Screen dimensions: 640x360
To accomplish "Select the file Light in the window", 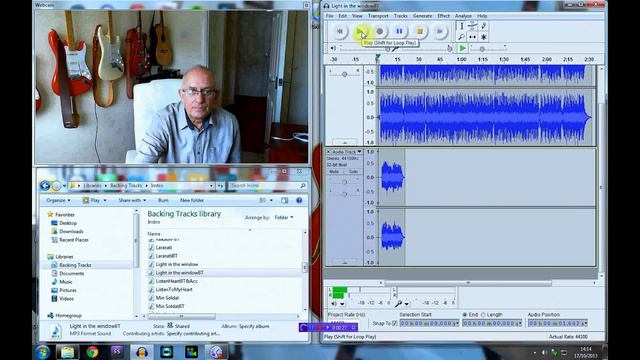I will [x=177, y=264].
